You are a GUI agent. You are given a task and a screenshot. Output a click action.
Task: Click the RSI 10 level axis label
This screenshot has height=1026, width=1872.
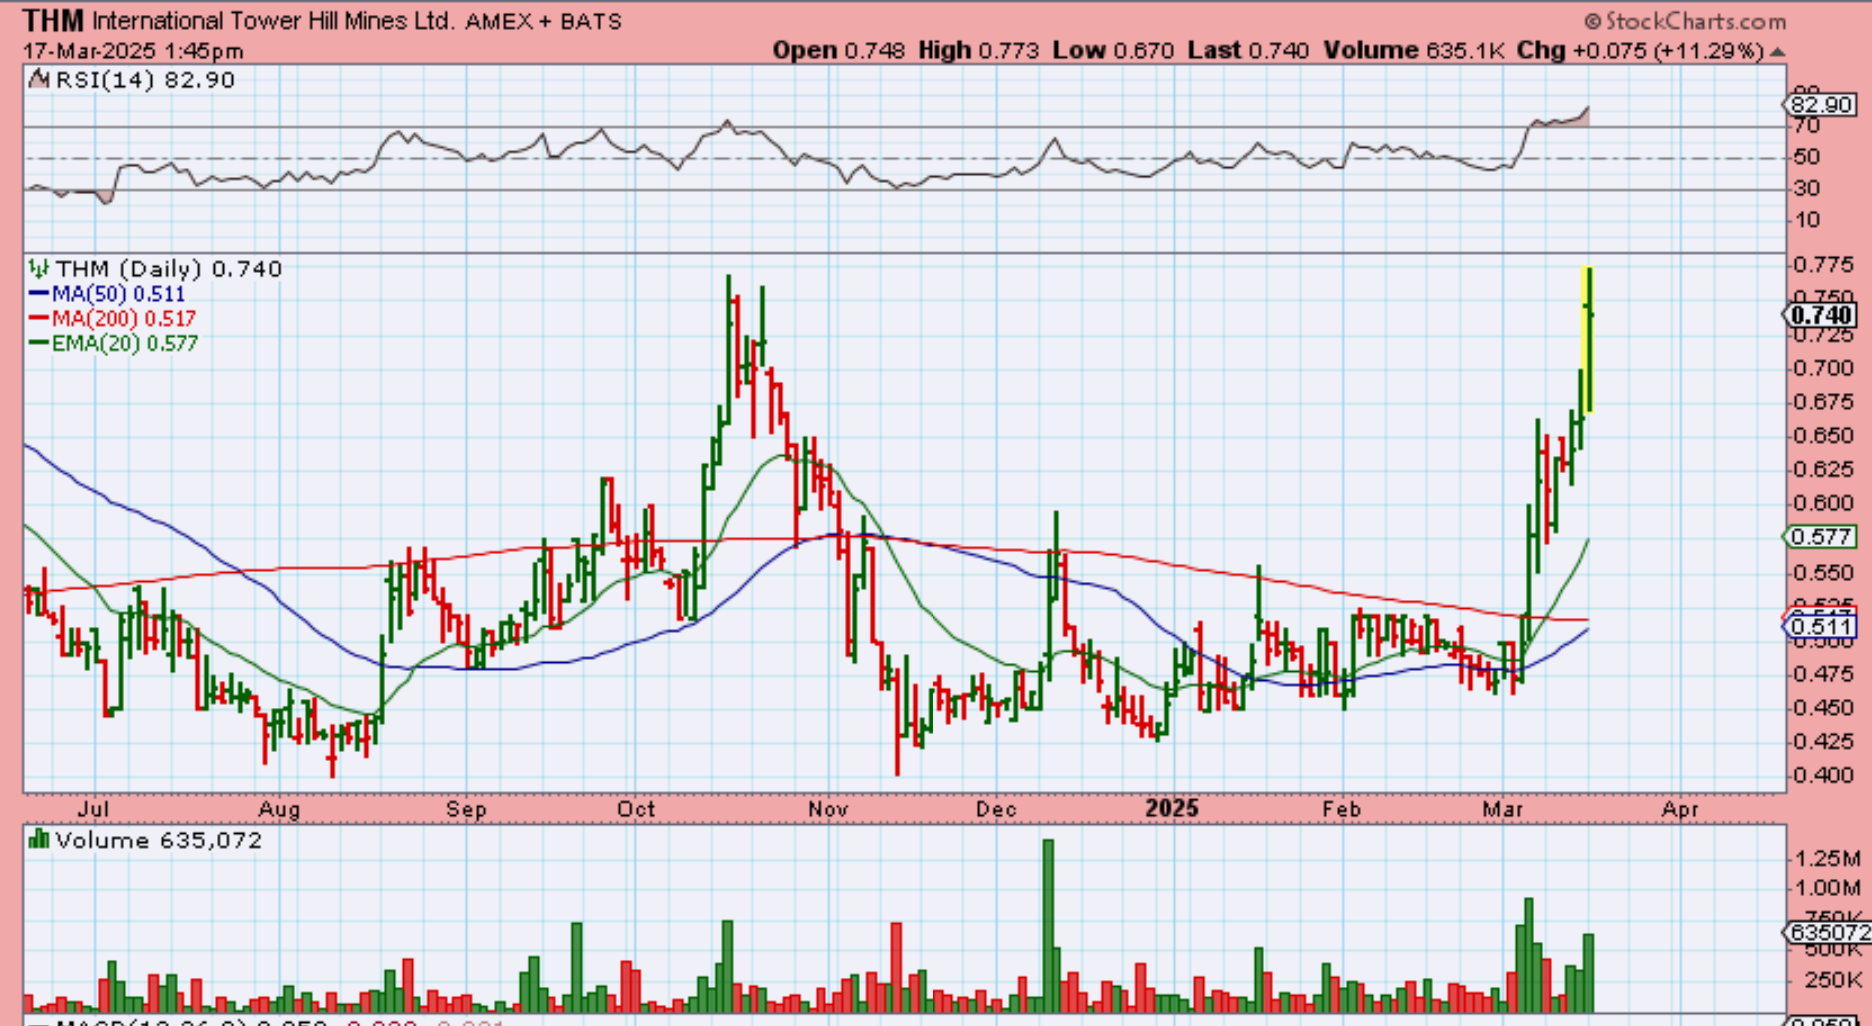pyautogui.click(x=1806, y=220)
